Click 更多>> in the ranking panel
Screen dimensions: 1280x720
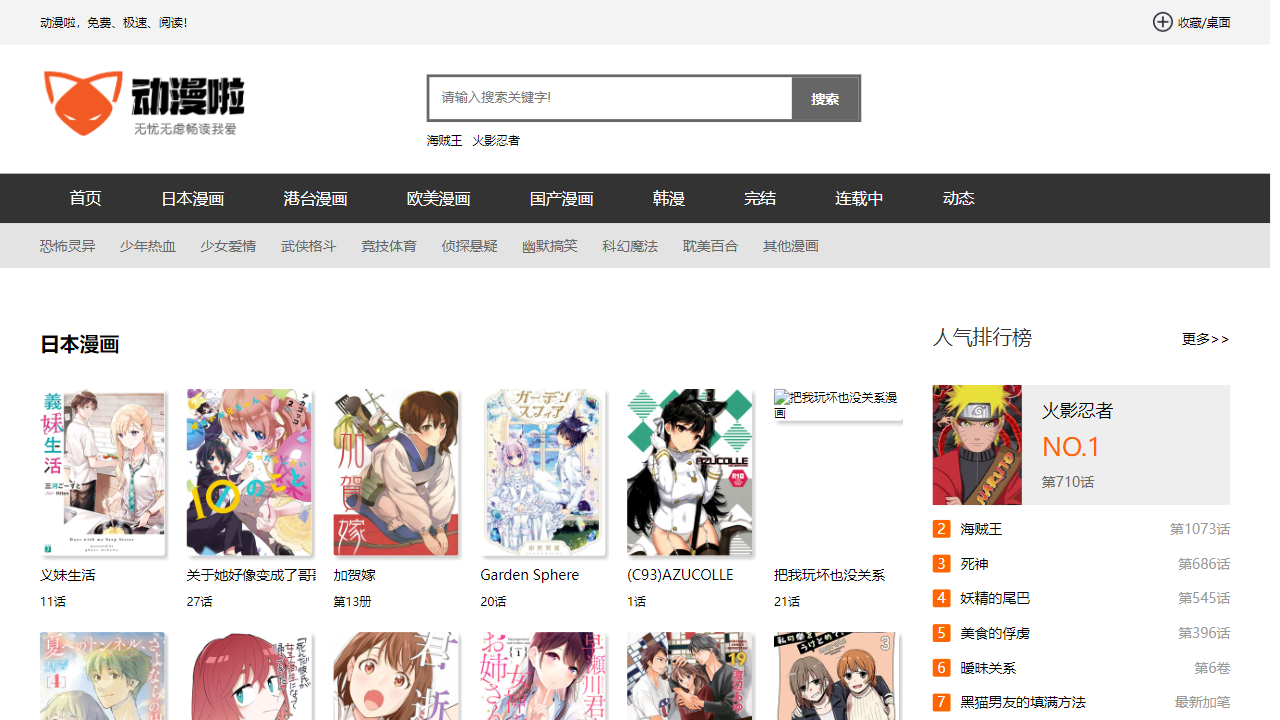pos(1205,339)
